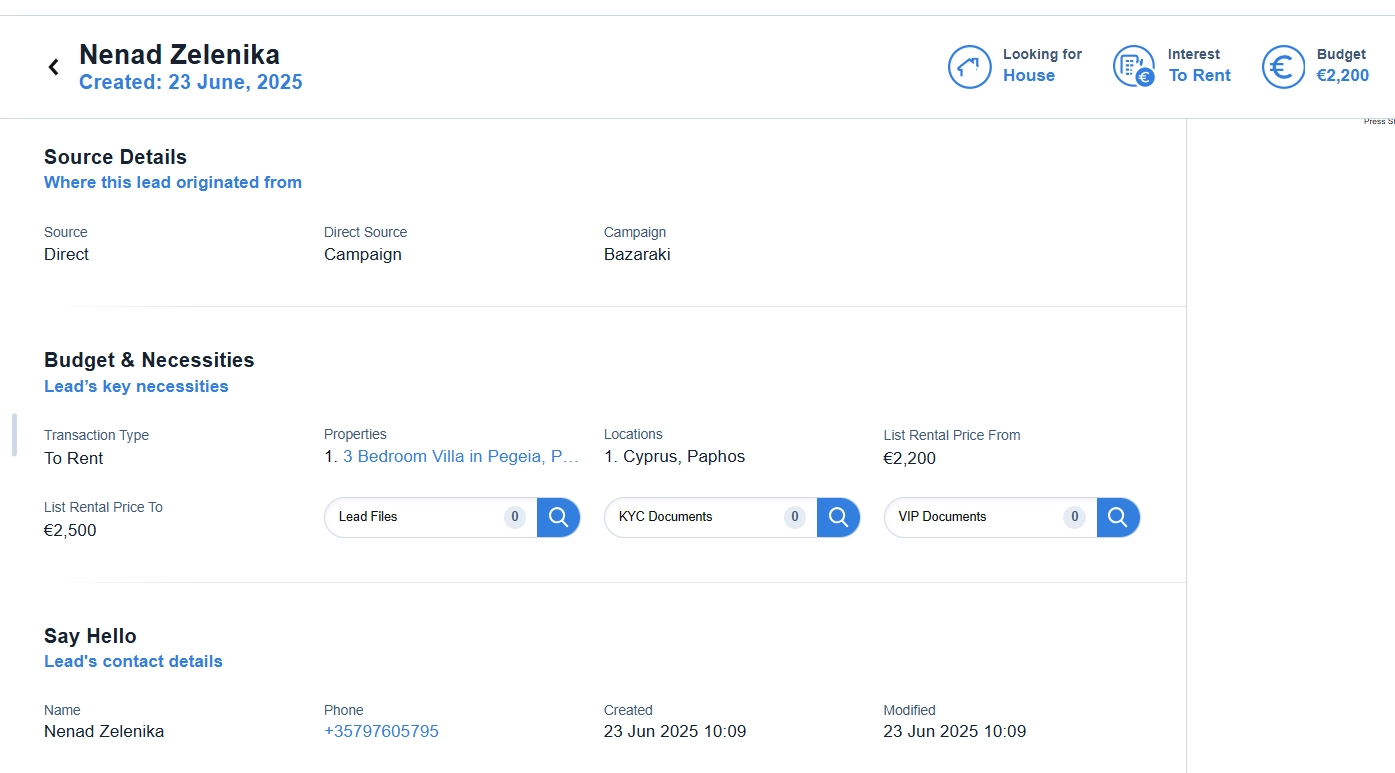Screen dimensions: 1395x773
Task: Click the Budget euro circle icon
Action: 1283,67
